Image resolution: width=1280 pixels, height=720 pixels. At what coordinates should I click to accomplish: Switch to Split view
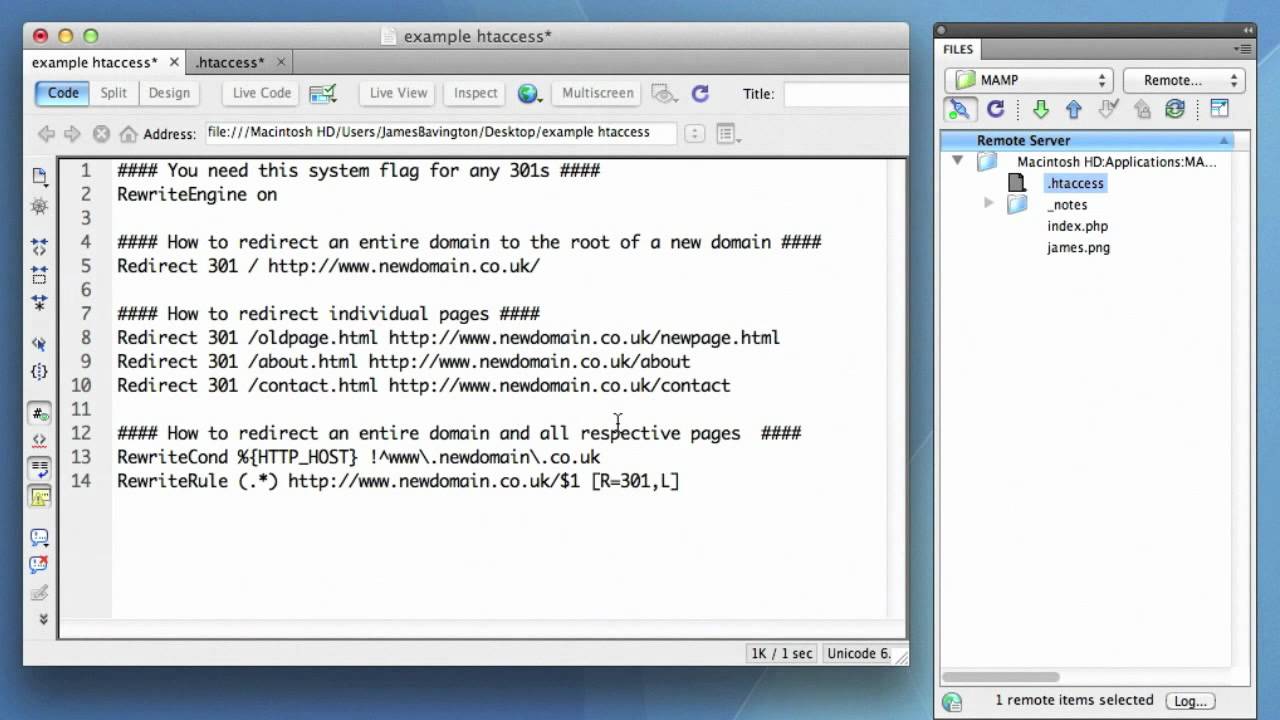pos(114,93)
